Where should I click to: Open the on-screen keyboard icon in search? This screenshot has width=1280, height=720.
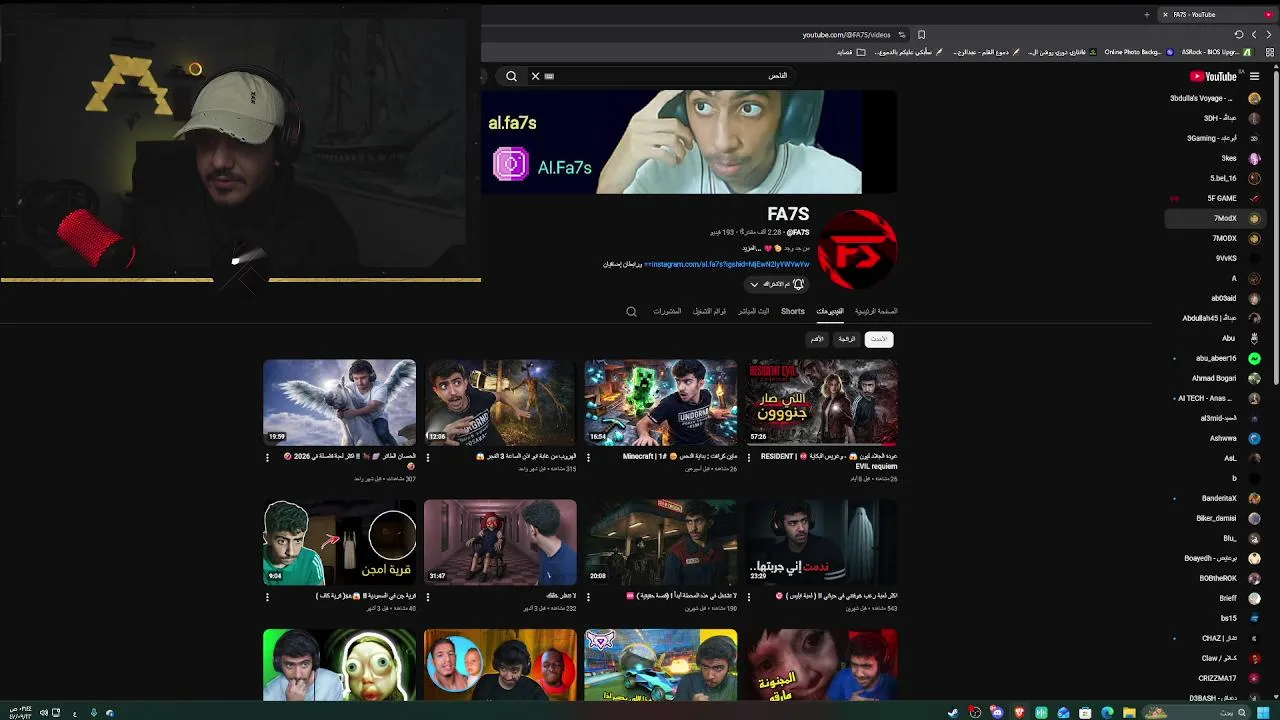pyautogui.click(x=549, y=76)
